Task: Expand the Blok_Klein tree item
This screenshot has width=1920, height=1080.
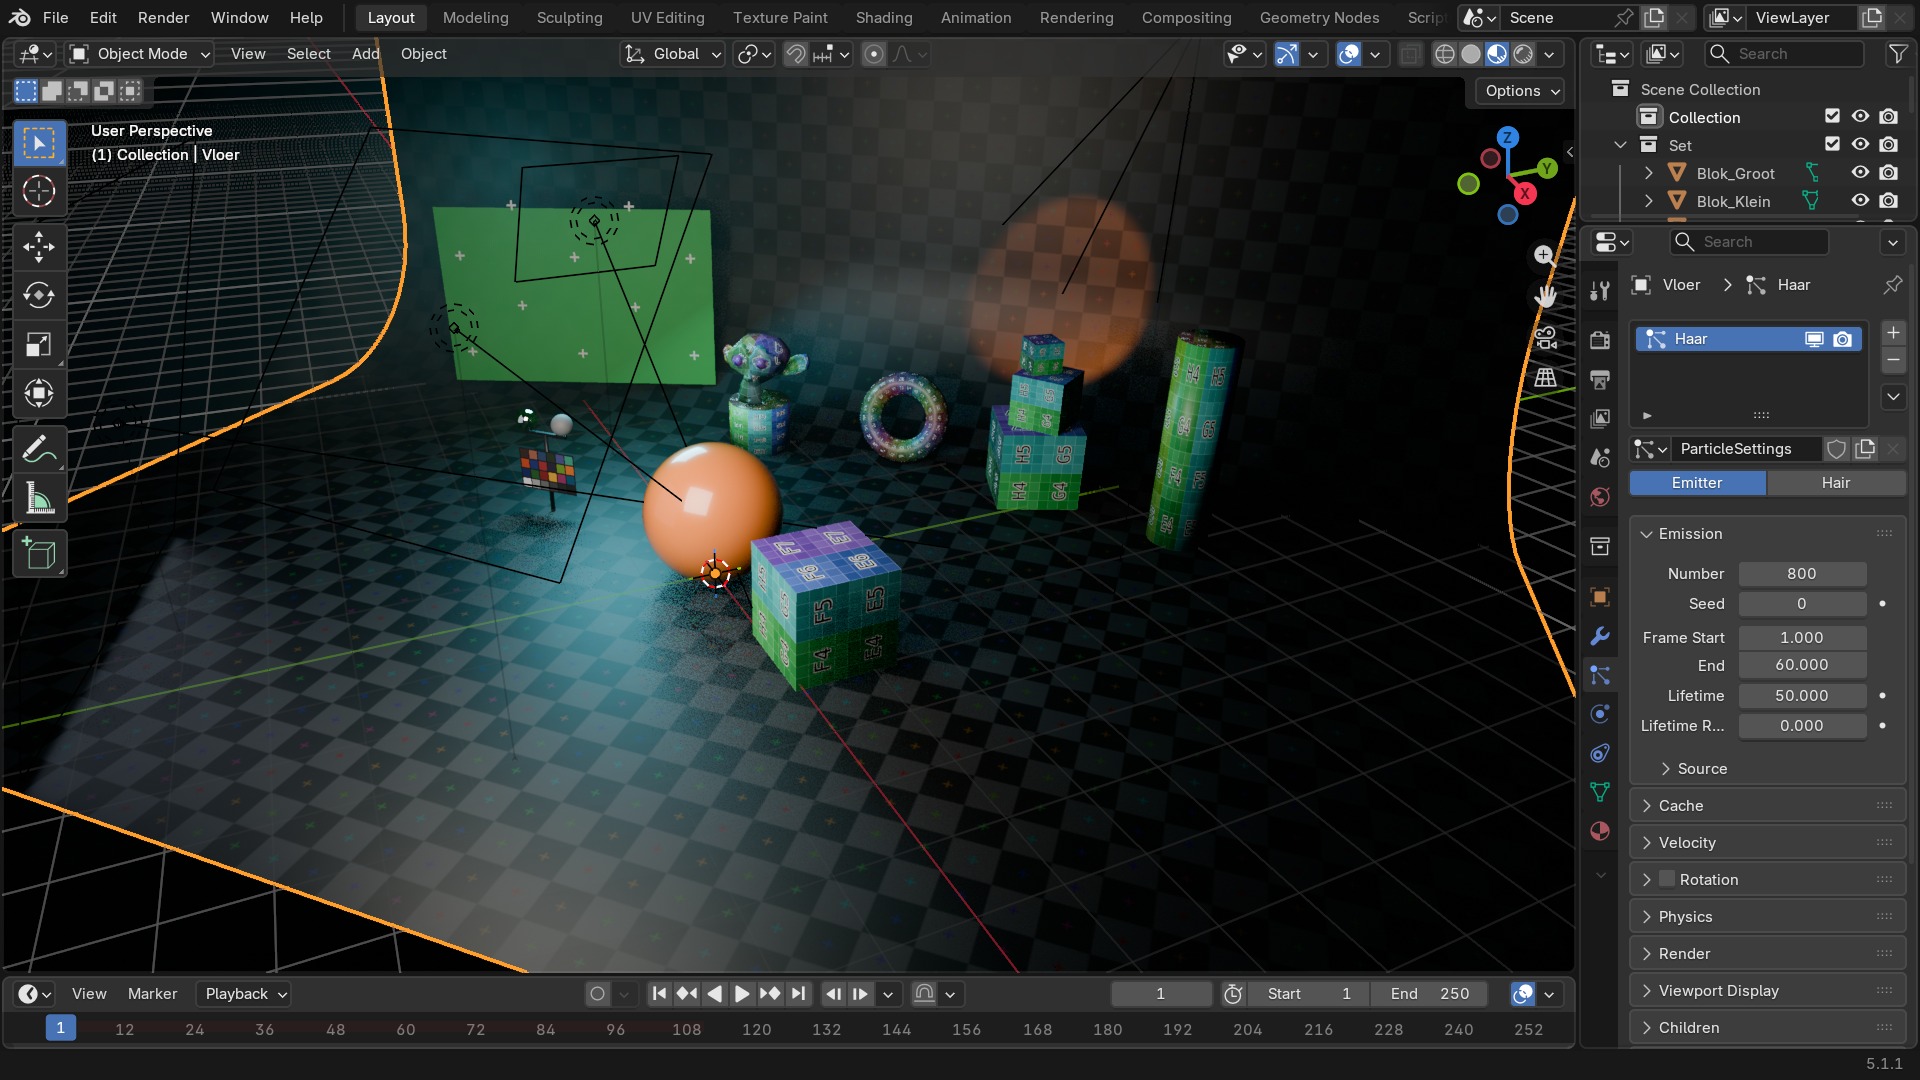Action: pyautogui.click(x=1648, y=201)
